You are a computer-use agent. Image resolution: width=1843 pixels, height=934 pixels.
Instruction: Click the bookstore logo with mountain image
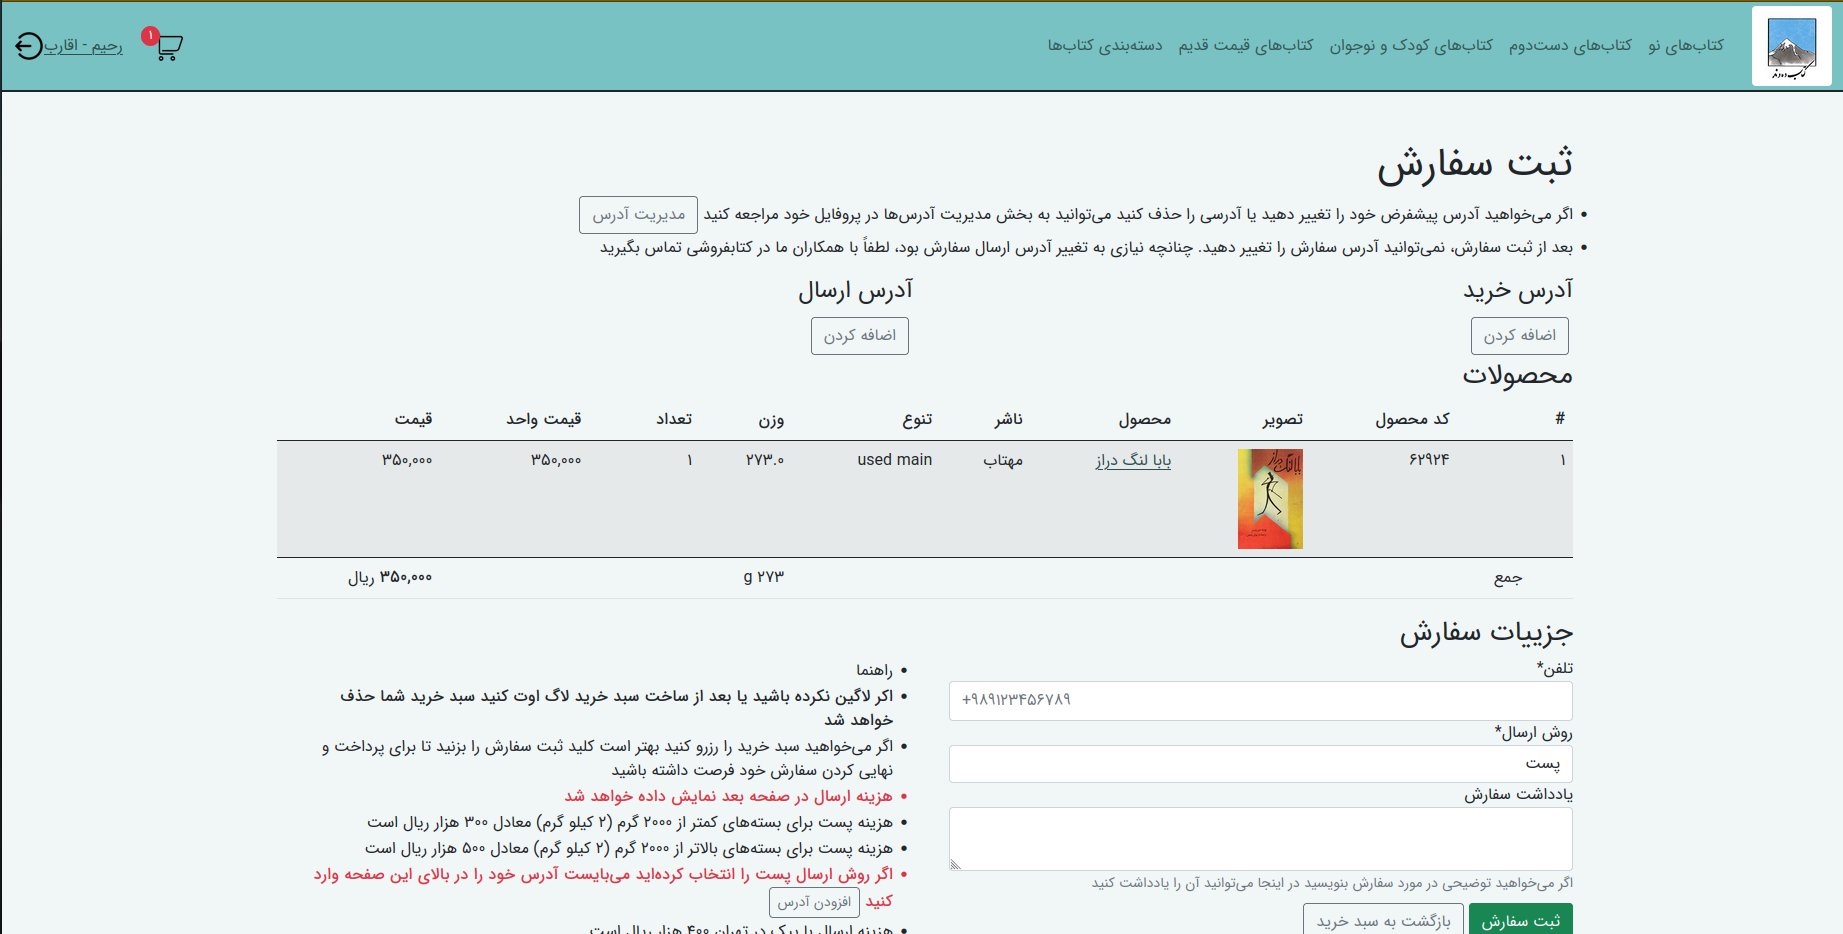click(x=1790, y=45)
